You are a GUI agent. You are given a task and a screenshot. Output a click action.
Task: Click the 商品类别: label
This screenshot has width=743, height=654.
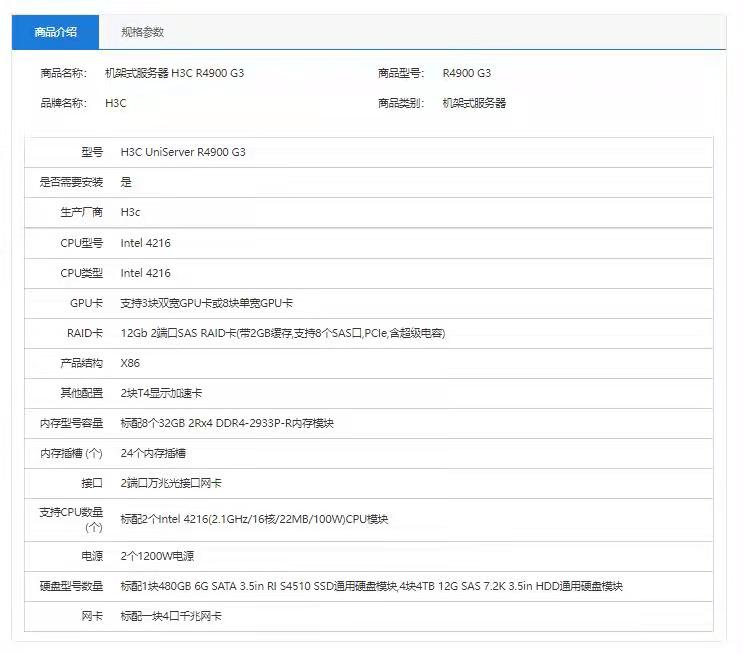coord(401,103)
